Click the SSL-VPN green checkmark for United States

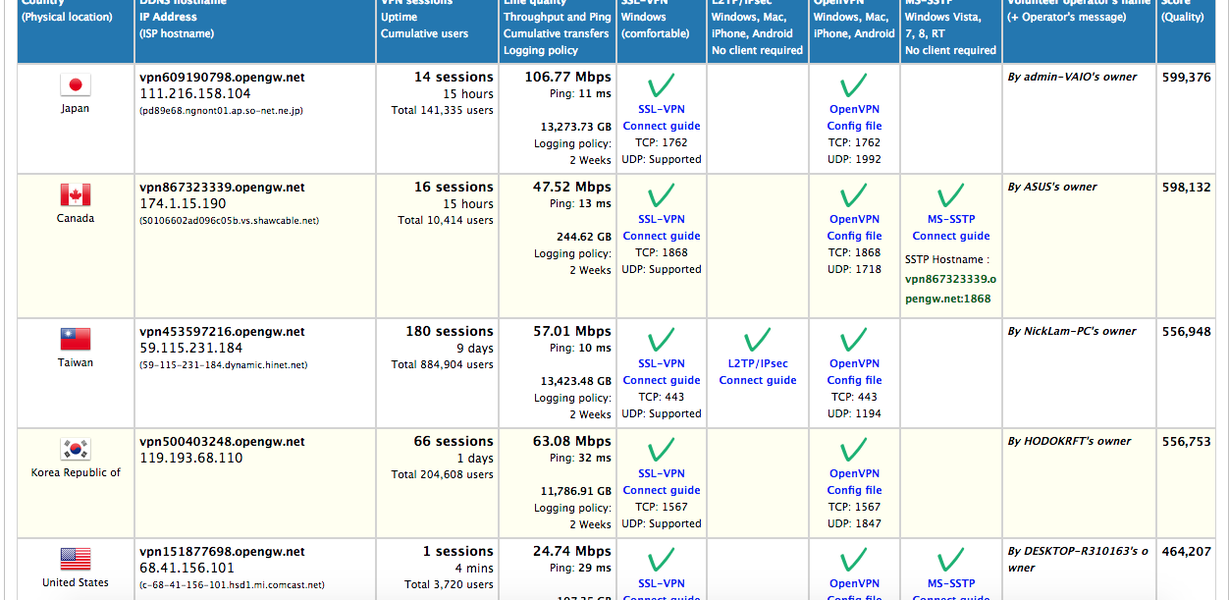(x=661, y=559)
